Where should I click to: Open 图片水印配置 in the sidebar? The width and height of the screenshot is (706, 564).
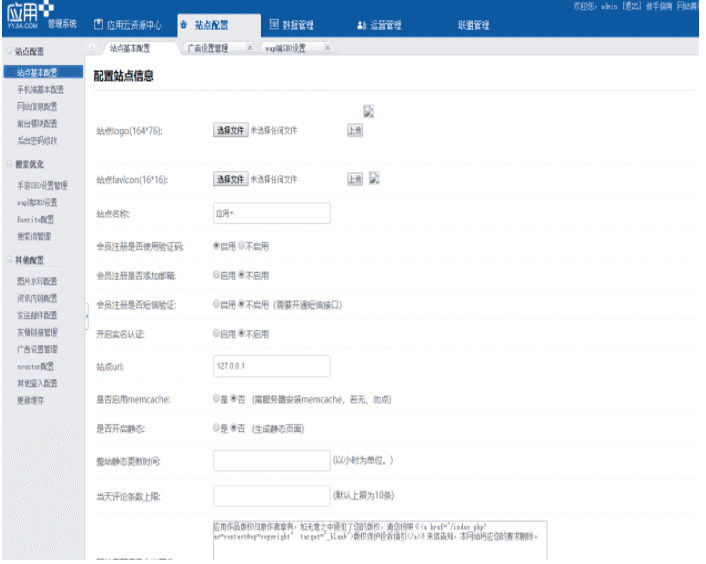click(x=37, y=281)
